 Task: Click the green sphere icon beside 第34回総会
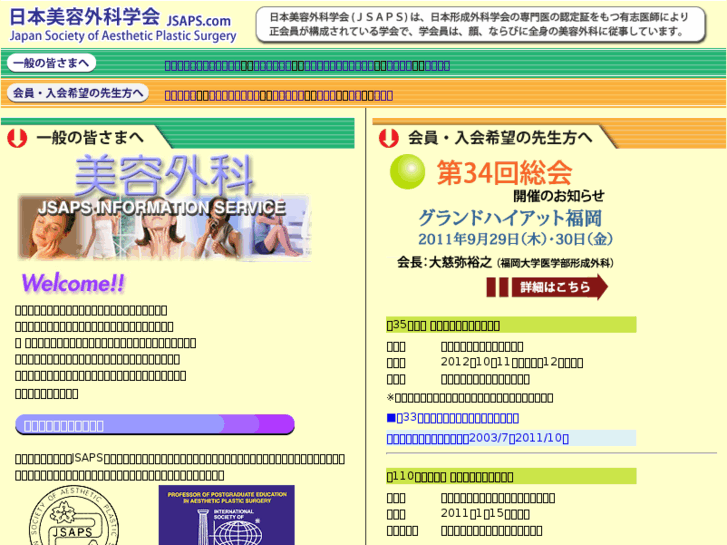(x=408, y=172)
